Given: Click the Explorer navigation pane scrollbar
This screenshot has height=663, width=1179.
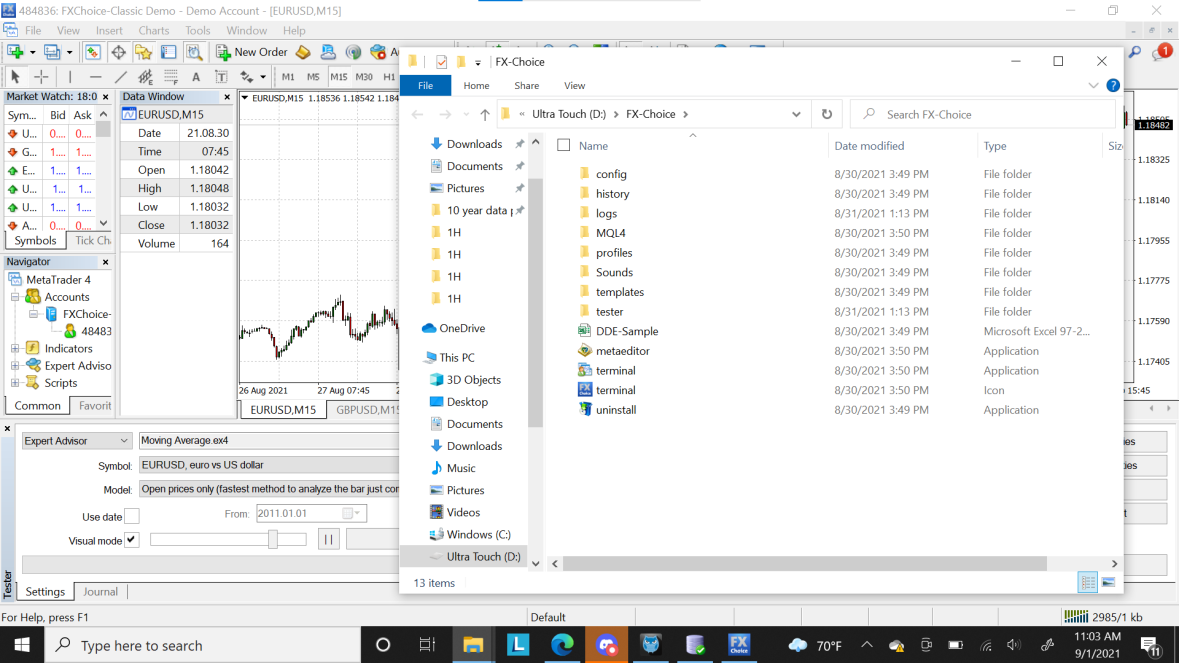Looking at the screenshot, I should point(535,302).
